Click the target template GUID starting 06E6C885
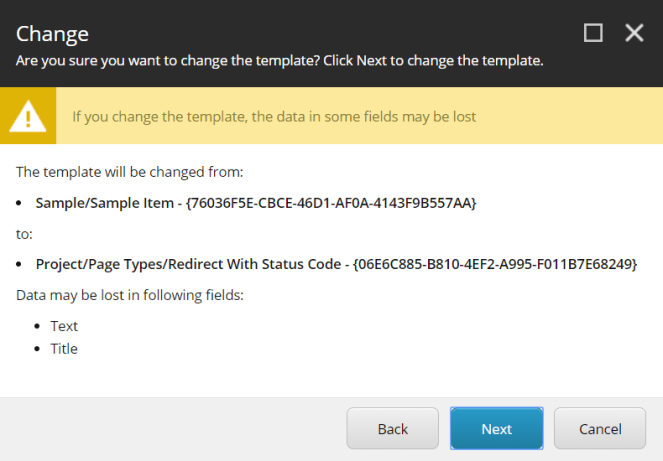The image size is (663, 461). (x=495, y=264)
